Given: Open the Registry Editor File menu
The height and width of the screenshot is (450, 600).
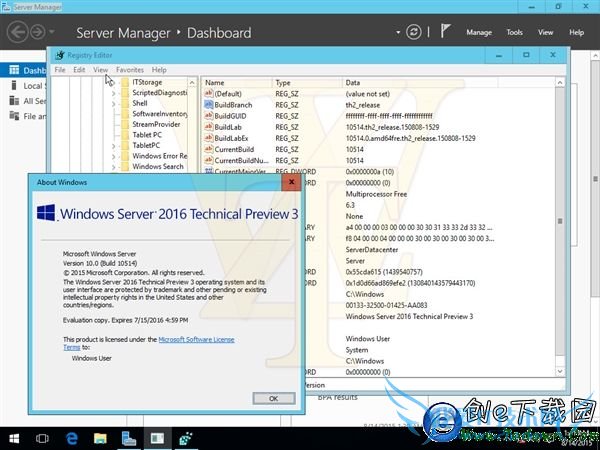Looking at the screenshot, I should 60,70.
